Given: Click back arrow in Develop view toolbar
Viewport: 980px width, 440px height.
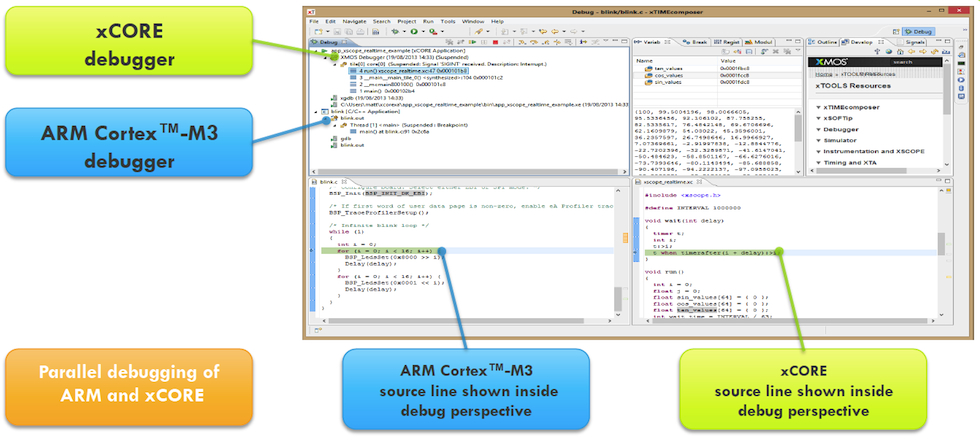Looking at the screenshot, I should (x=911, y=51).
